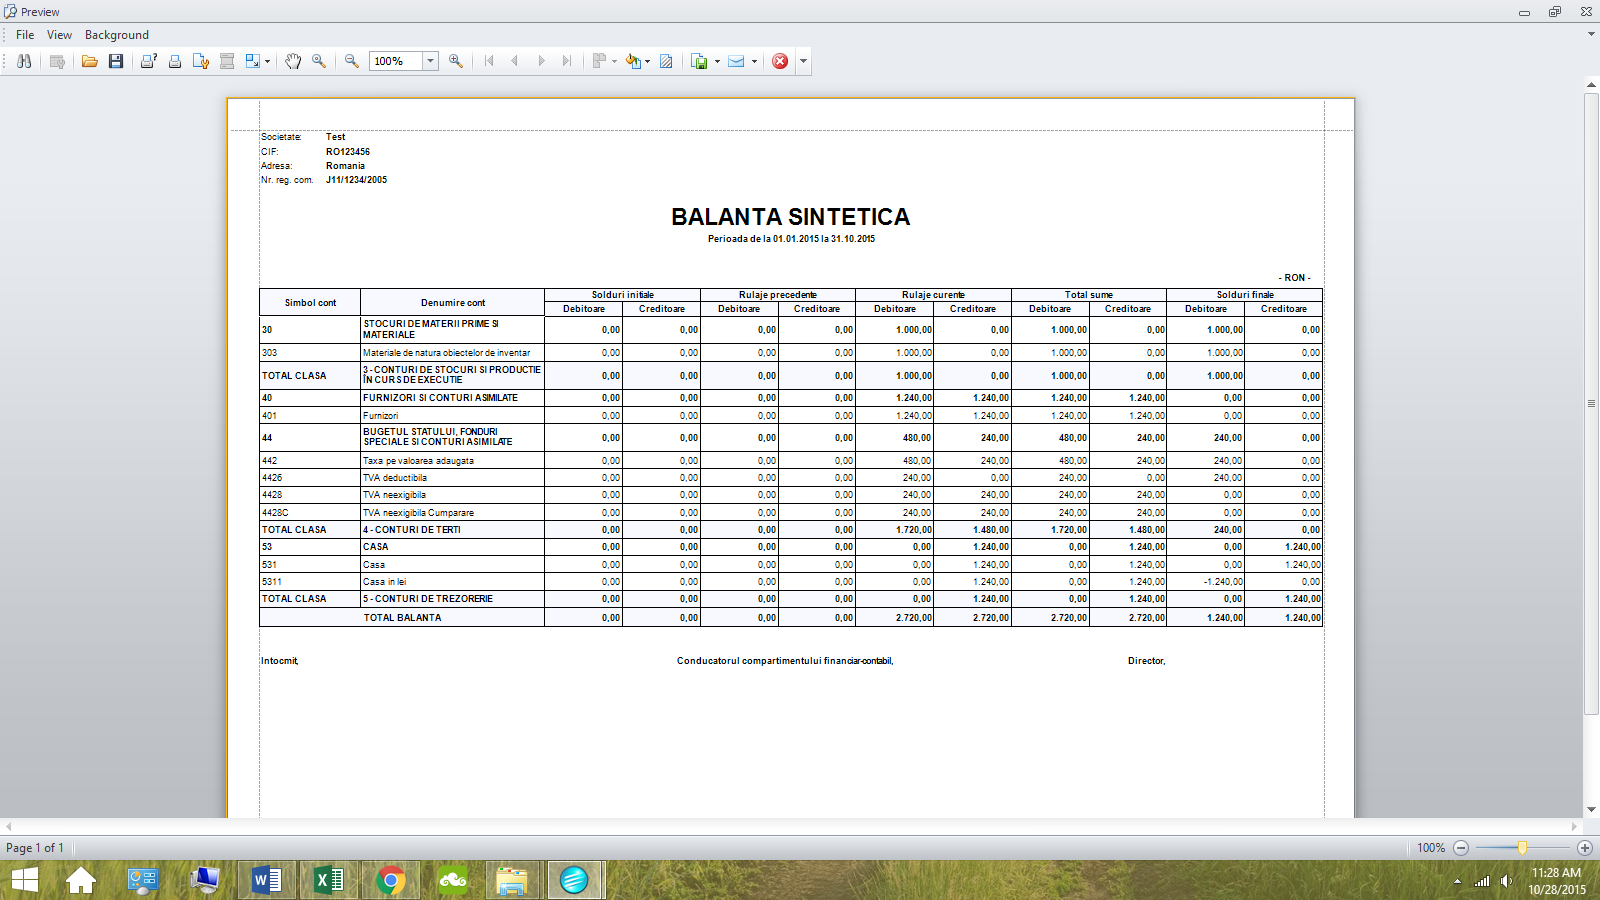Open the Search binoculars tool
The height and width of the screenshot is (900, 1600).
coord(24,61)
